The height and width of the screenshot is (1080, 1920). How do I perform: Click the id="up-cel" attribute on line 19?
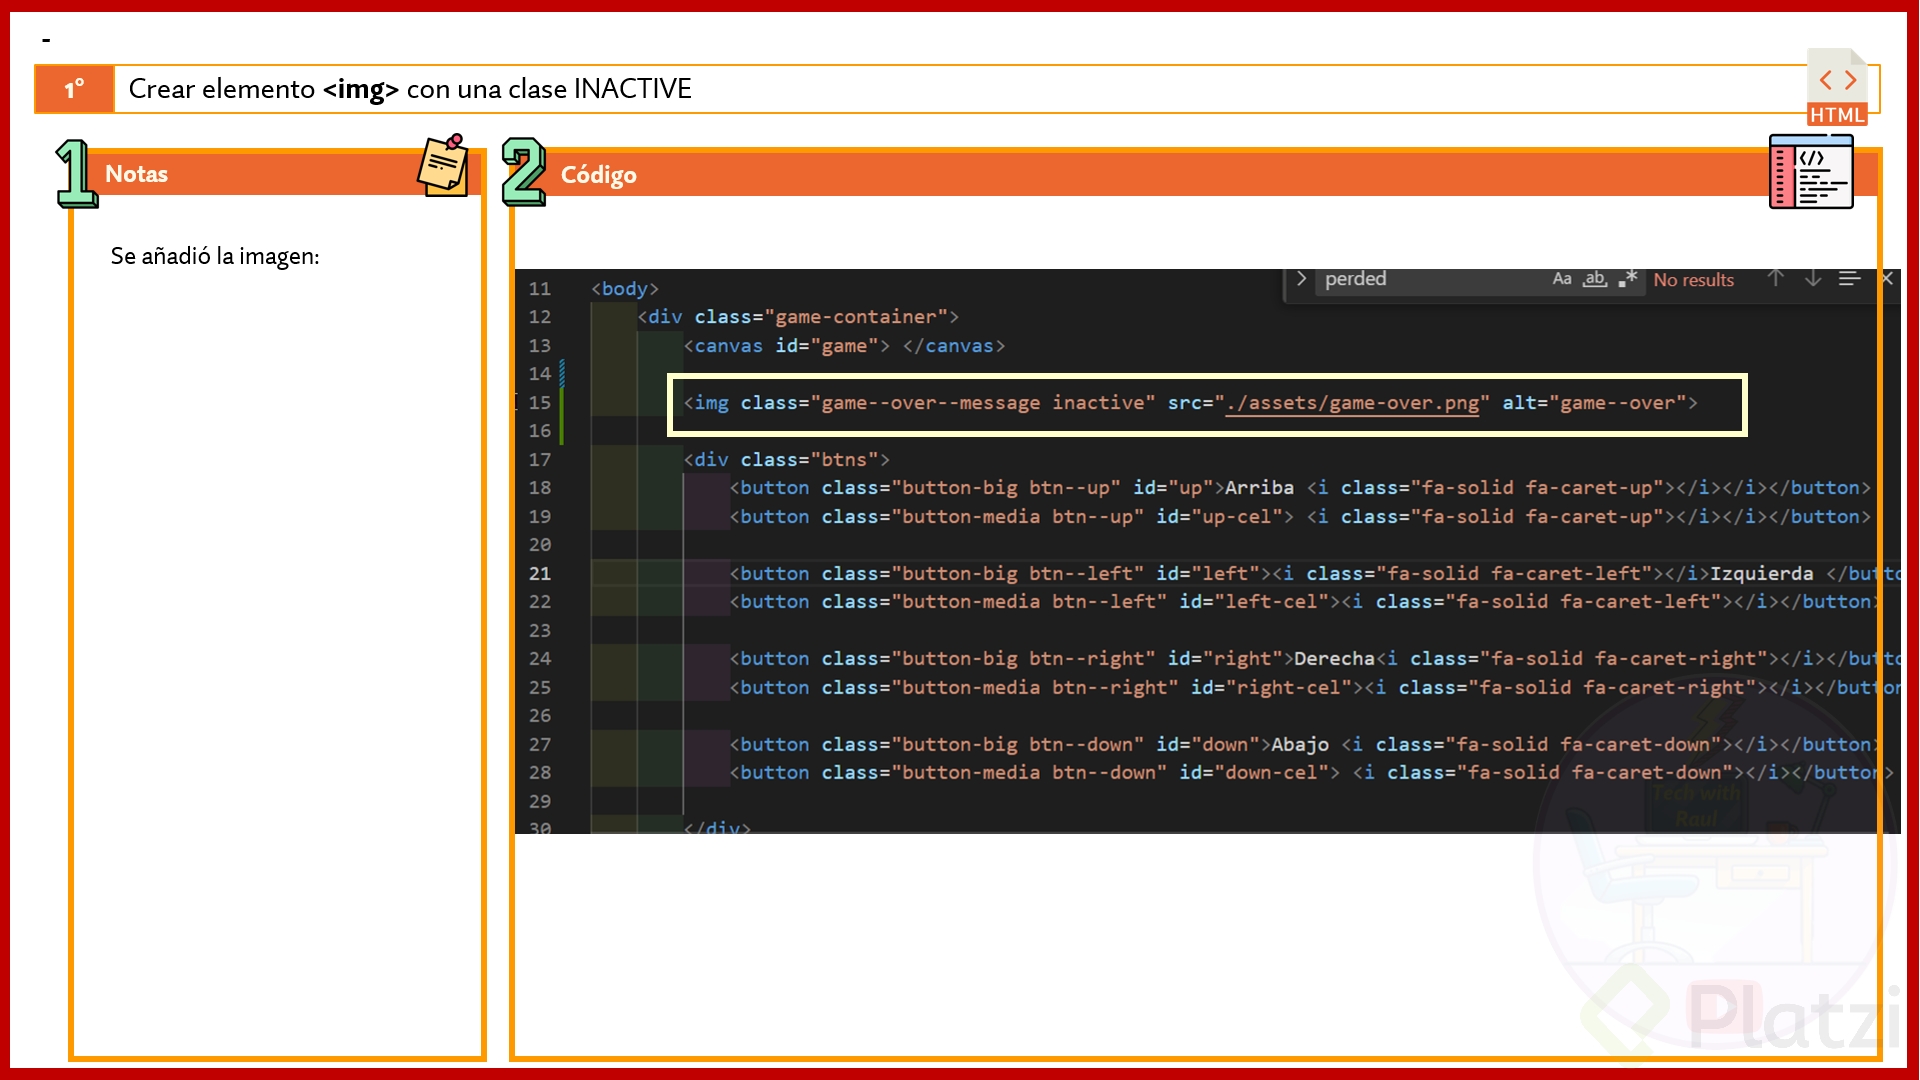pyautogui.click(x=1220, y=517)
